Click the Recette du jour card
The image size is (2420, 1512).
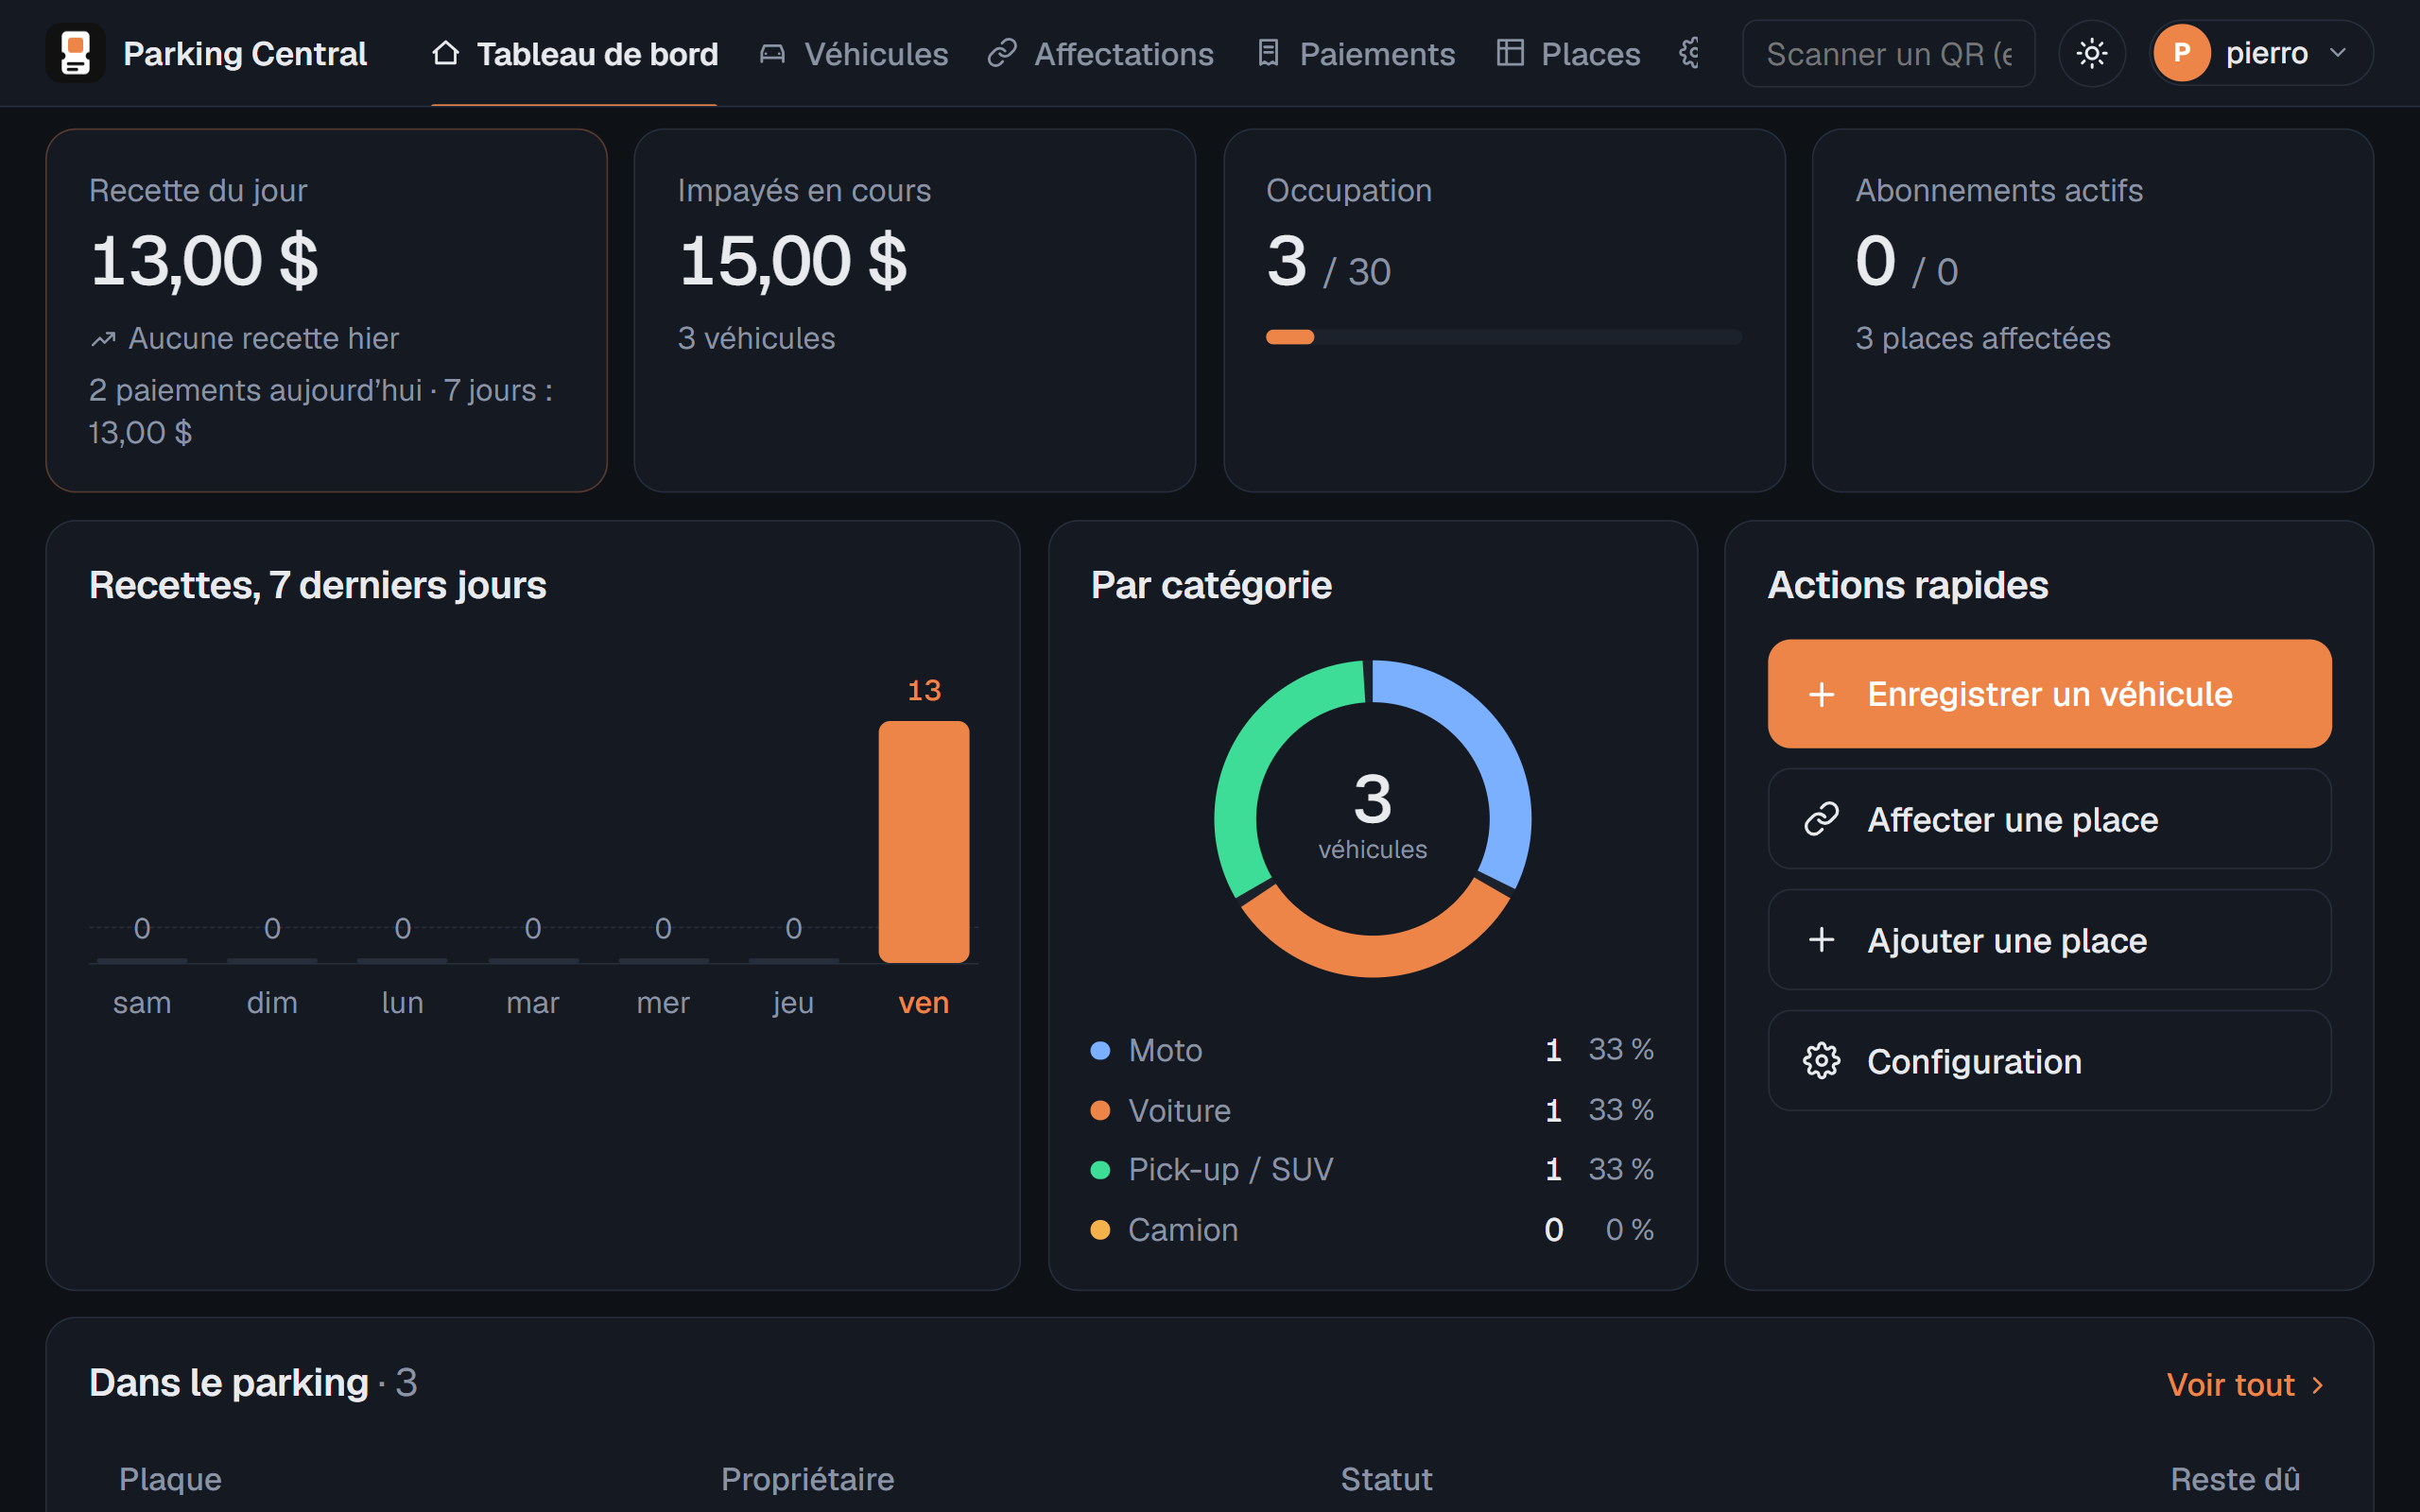click(x=327, y=310)
